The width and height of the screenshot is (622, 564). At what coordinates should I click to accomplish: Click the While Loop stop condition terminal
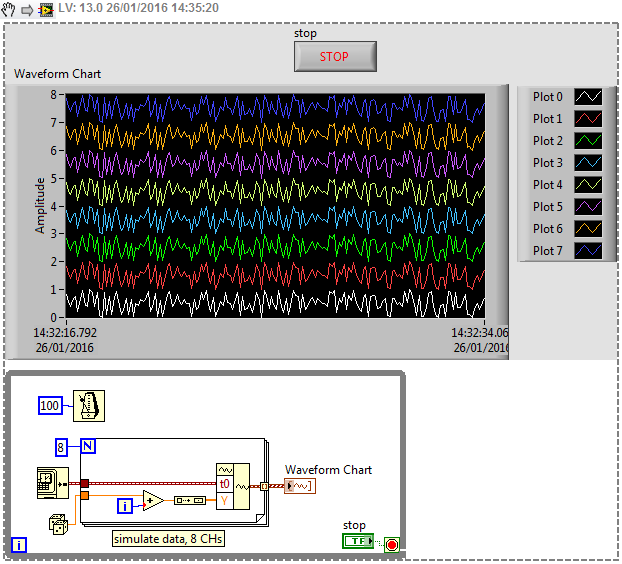tap(392, 545)
